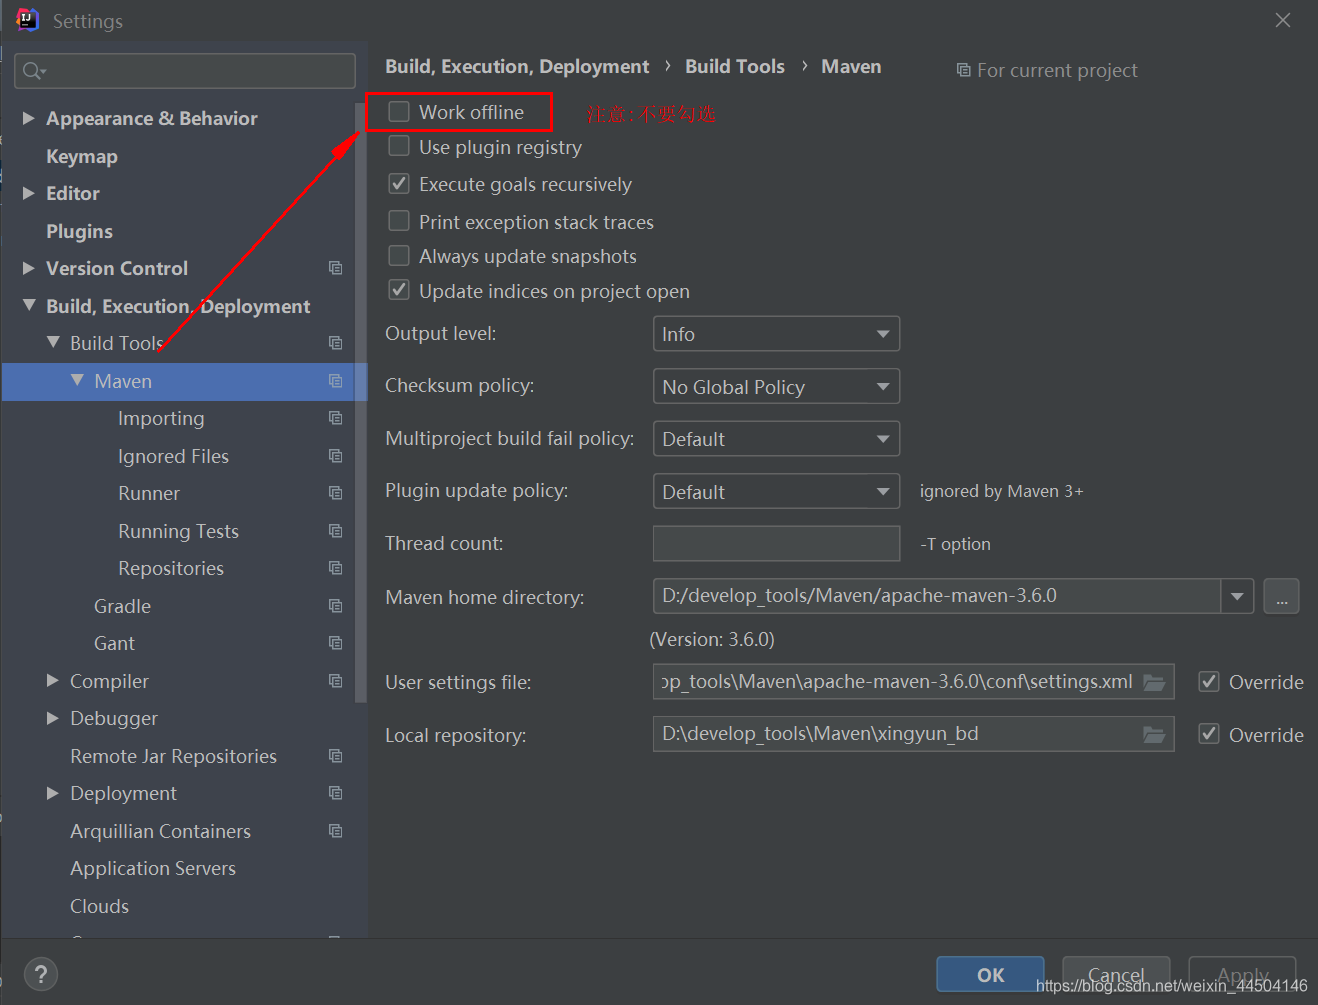
Task: Uncheck Execute goals recursively
Action: 399,183
